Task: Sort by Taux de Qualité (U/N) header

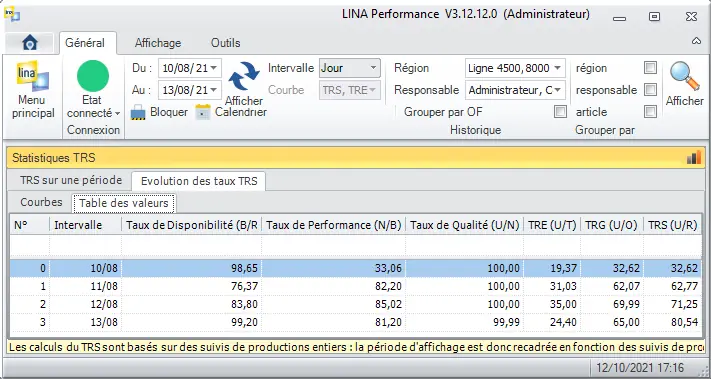Action: click(x=464, y=225)
